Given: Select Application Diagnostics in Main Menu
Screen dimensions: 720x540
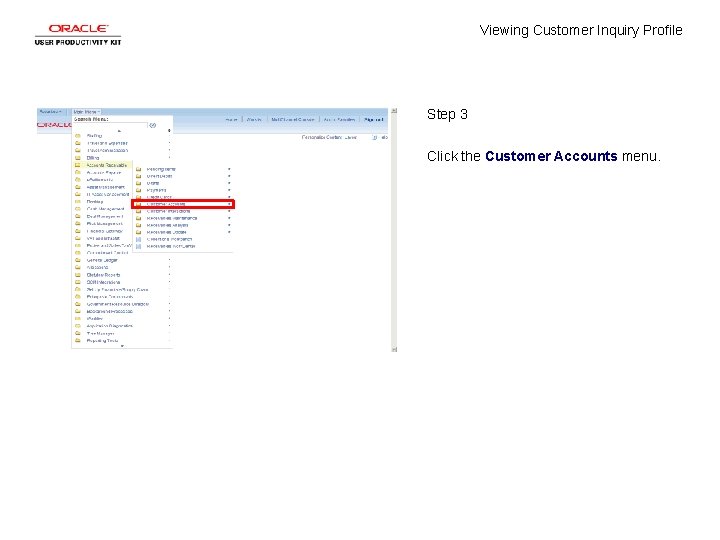Looking at the screenshot, I should pyautogui.click(x=110, y=326).
